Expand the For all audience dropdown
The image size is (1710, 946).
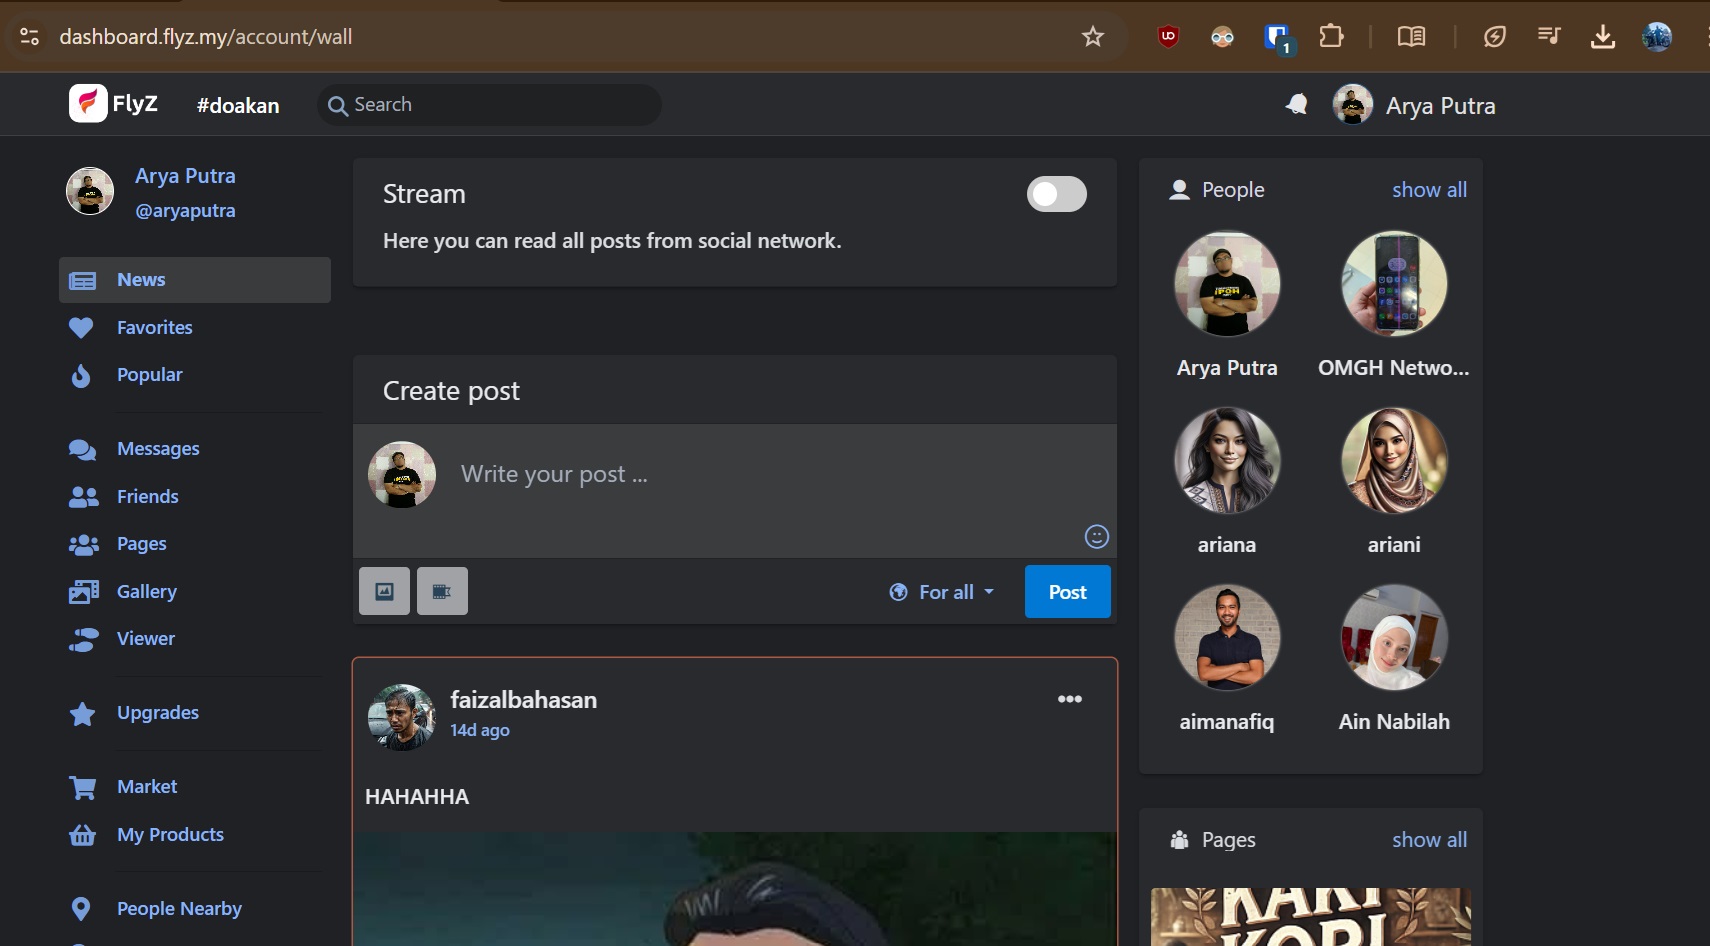[x=942, y=592]
